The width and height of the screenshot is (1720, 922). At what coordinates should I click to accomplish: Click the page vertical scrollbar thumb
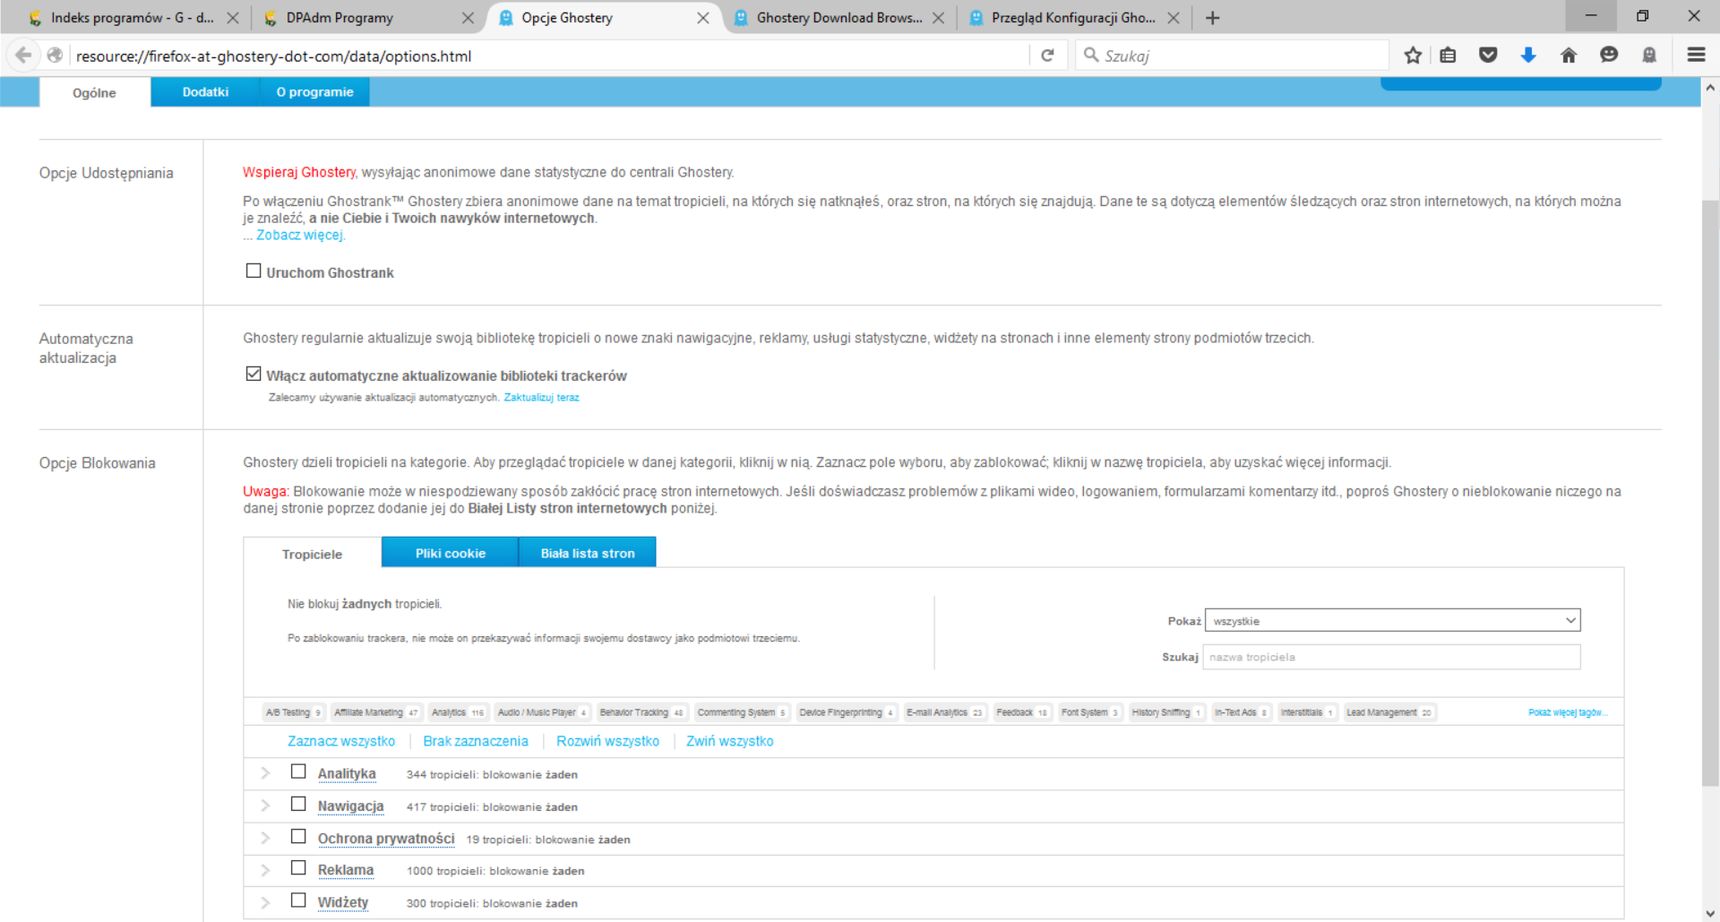pos(1709,495)
